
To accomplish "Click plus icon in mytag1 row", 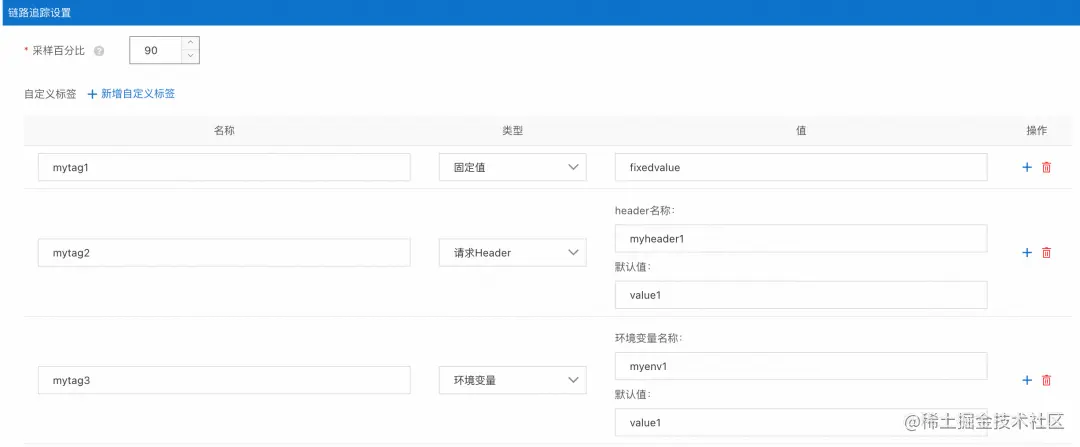I will [1027, 167].
